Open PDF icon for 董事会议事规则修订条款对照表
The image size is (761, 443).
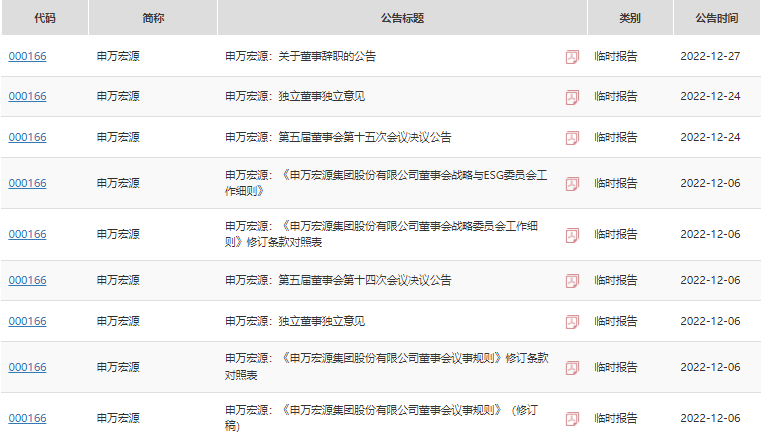[572, 368]
